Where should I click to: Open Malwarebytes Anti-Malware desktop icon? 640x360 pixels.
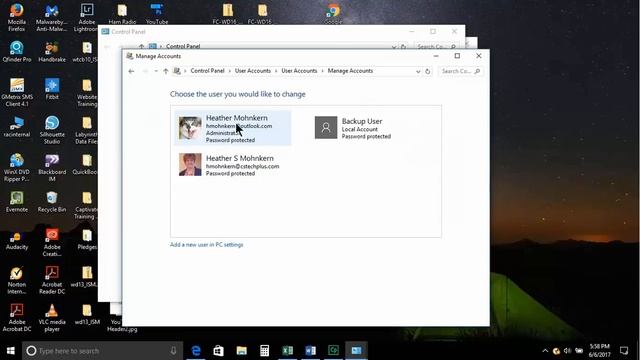coord(52,17)
